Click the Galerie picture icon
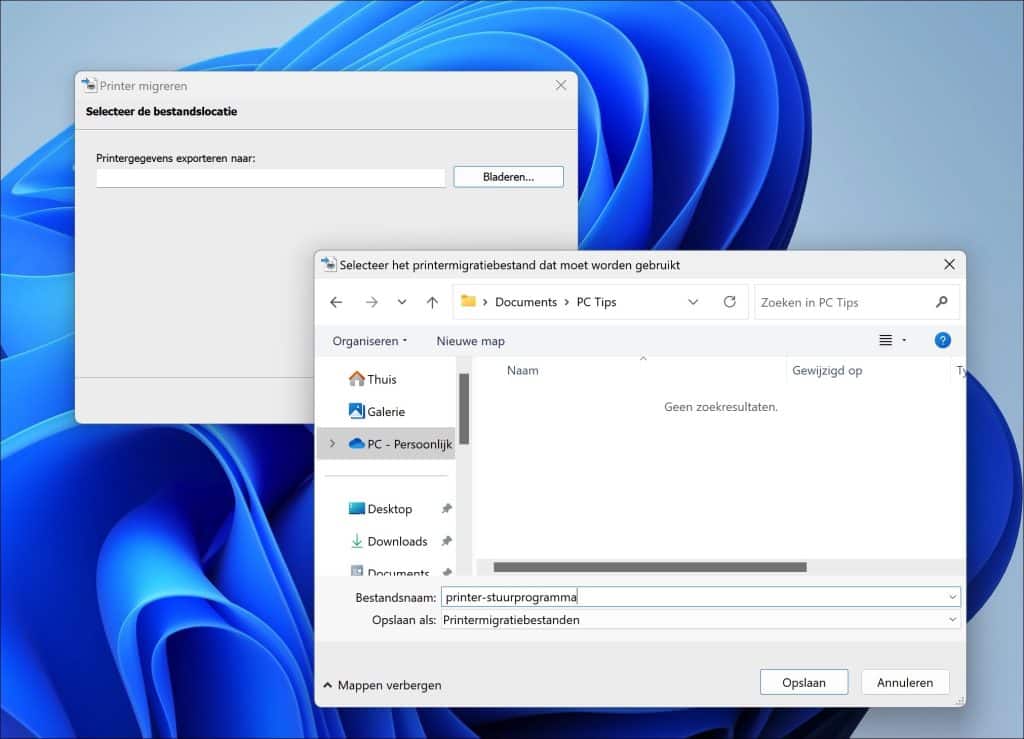 (x=357, y=411)
